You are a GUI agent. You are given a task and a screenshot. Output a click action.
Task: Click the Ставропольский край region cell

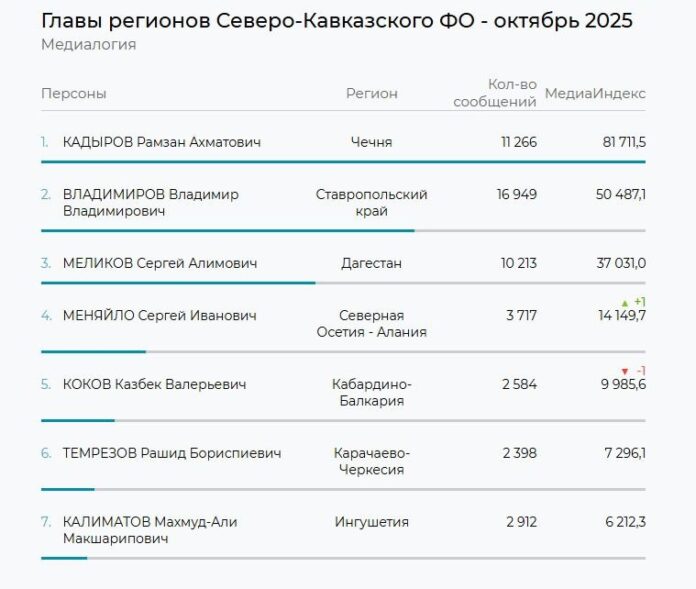pyautogui.click(x=372, y=203)
